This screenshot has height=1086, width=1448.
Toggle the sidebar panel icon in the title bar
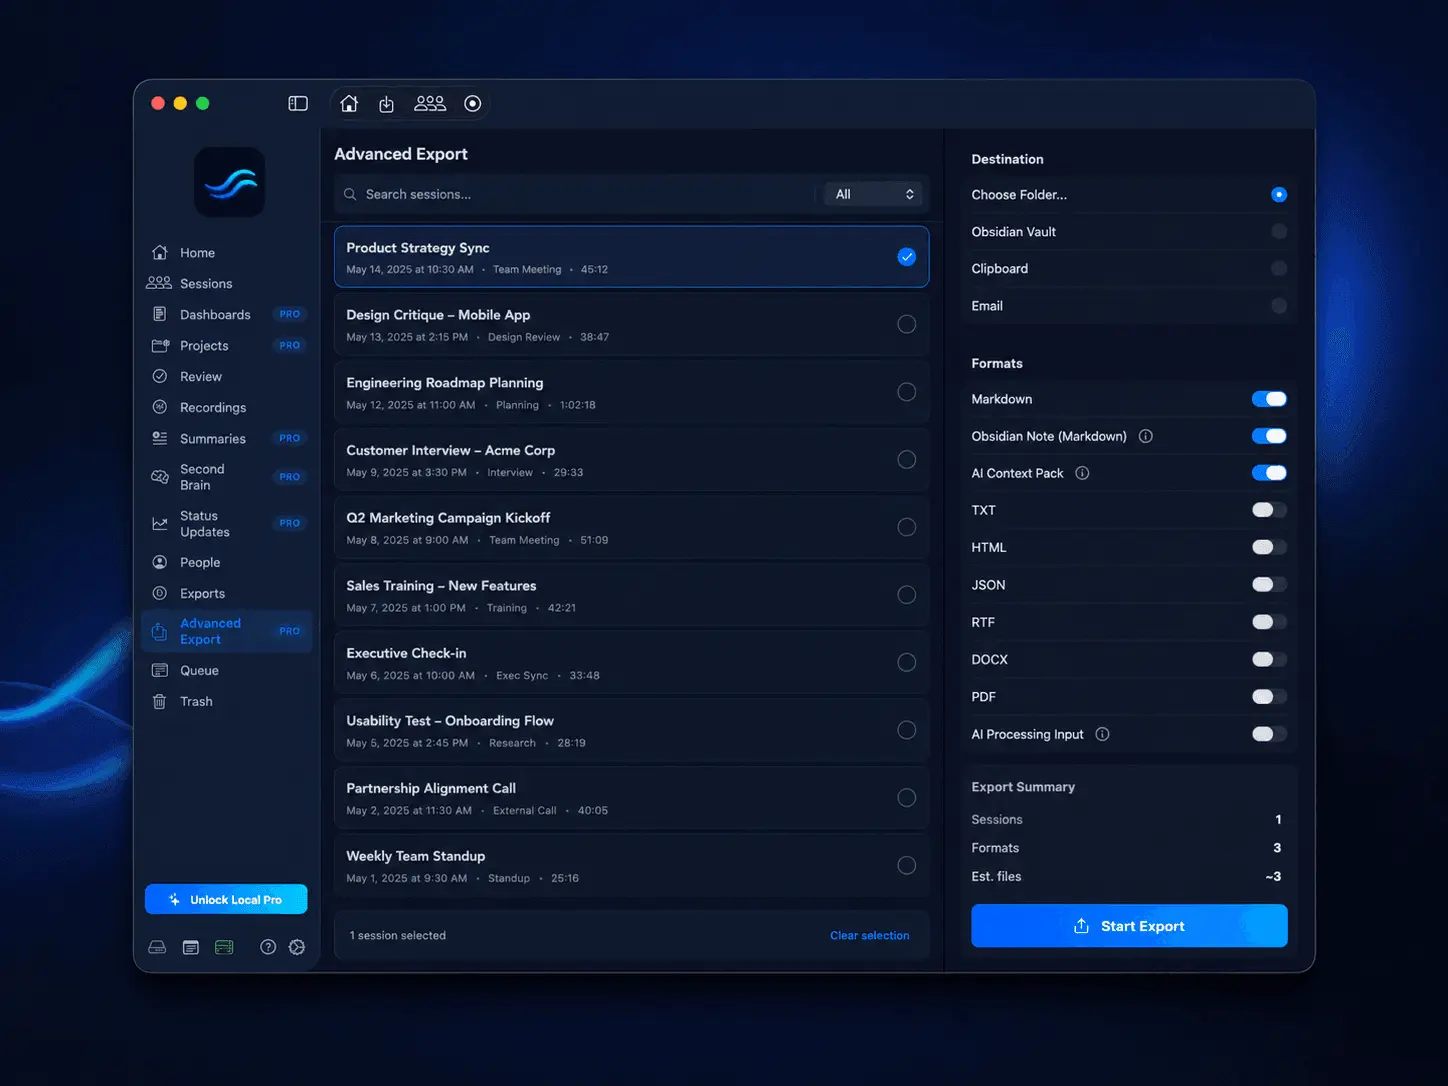[298, 103]
